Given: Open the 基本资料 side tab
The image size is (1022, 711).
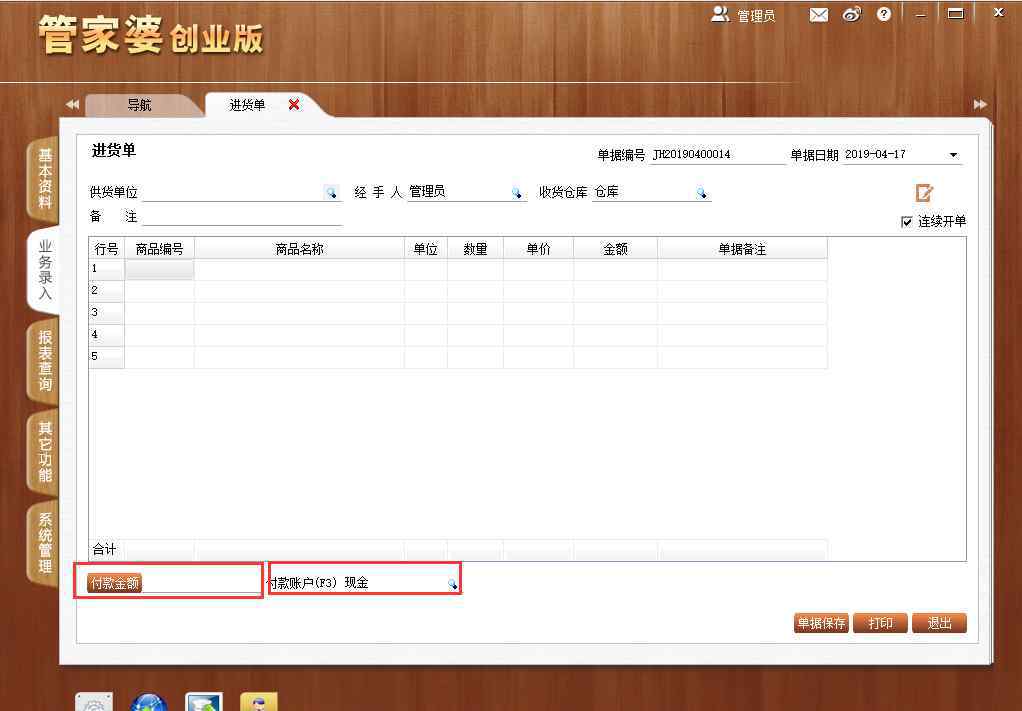Looking at the screenshot, I should pyautogui.click(x=44, y=178).
